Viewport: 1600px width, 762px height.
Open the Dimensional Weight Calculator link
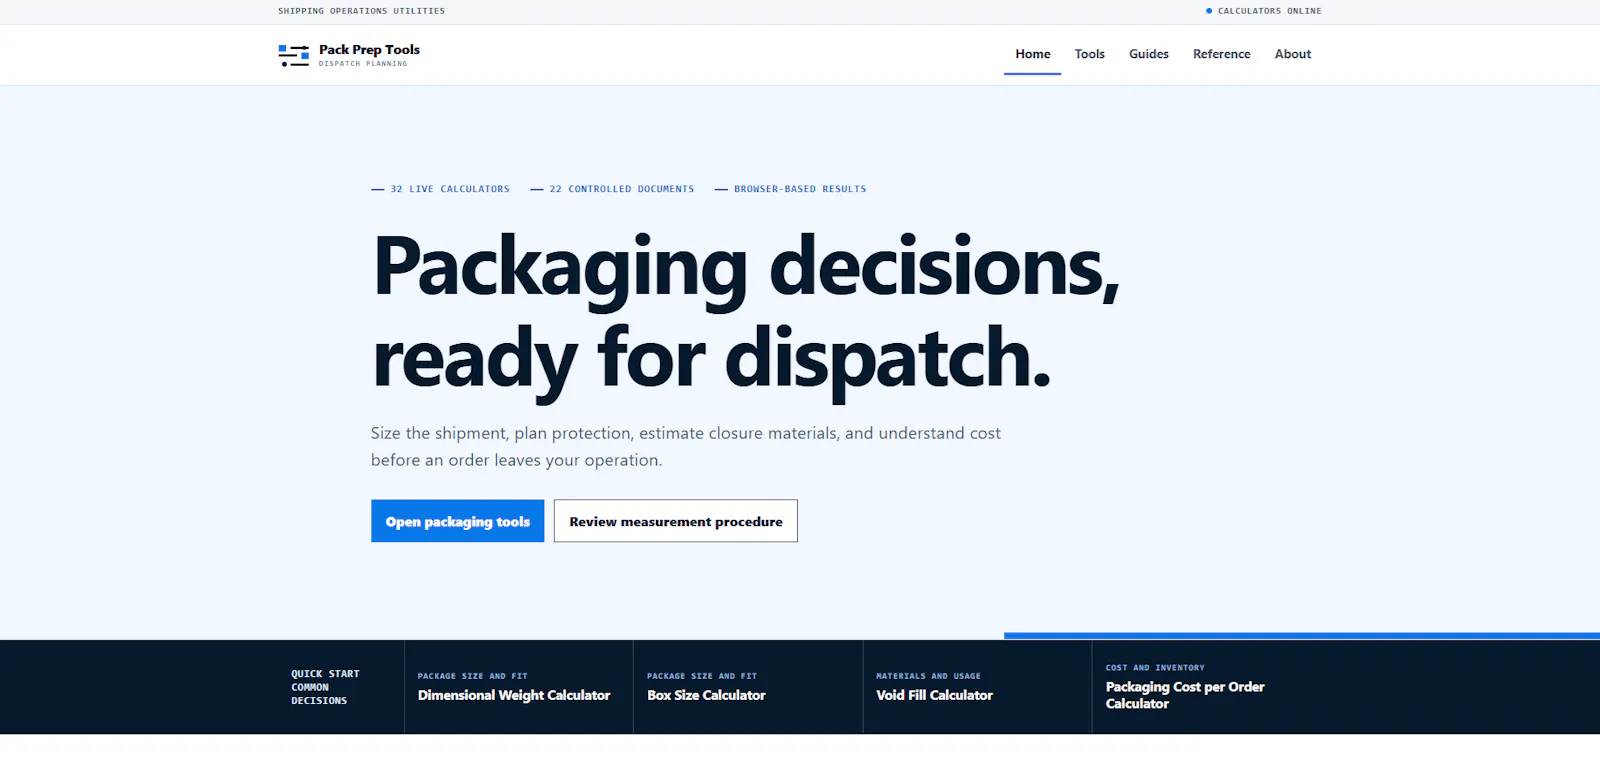pos(514,695)
